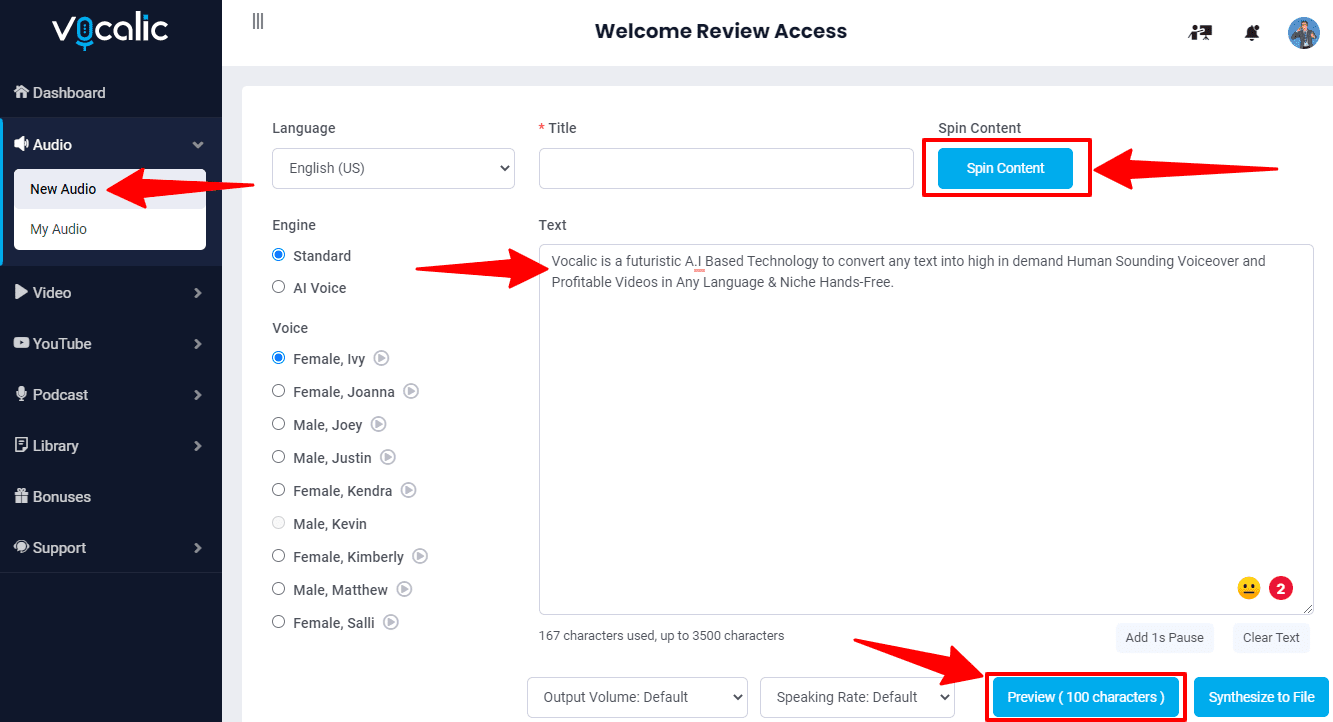Open the New Audio page
Screen dimensions: 1333x722
coord(110,189)
